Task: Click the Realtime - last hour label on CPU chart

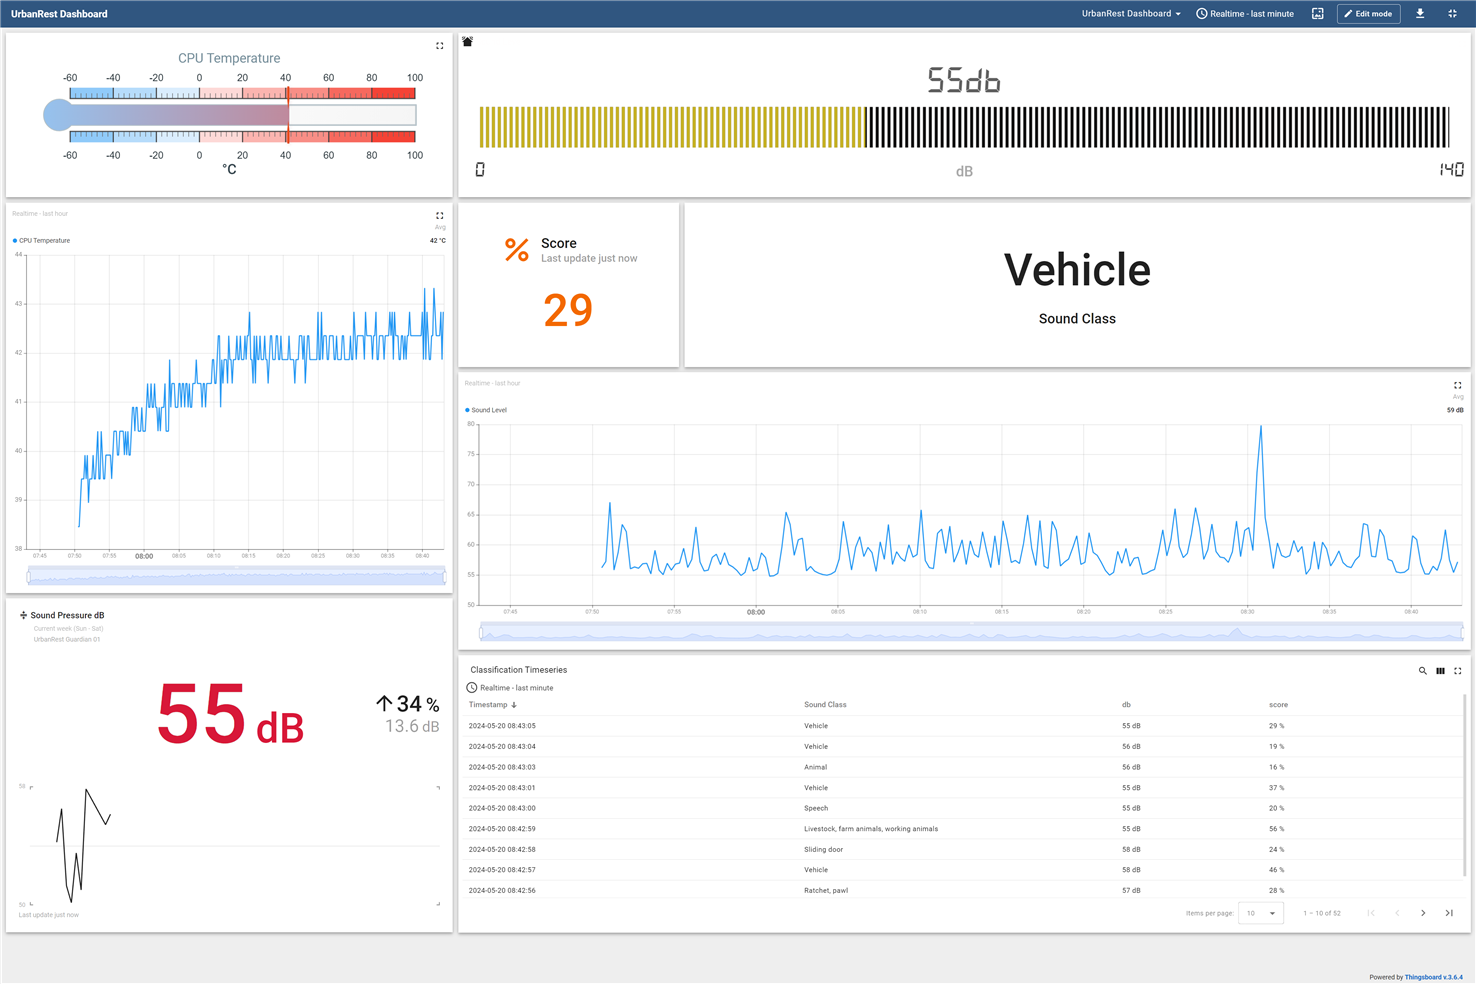Action: pyautogui.click(x=40, y=214)
